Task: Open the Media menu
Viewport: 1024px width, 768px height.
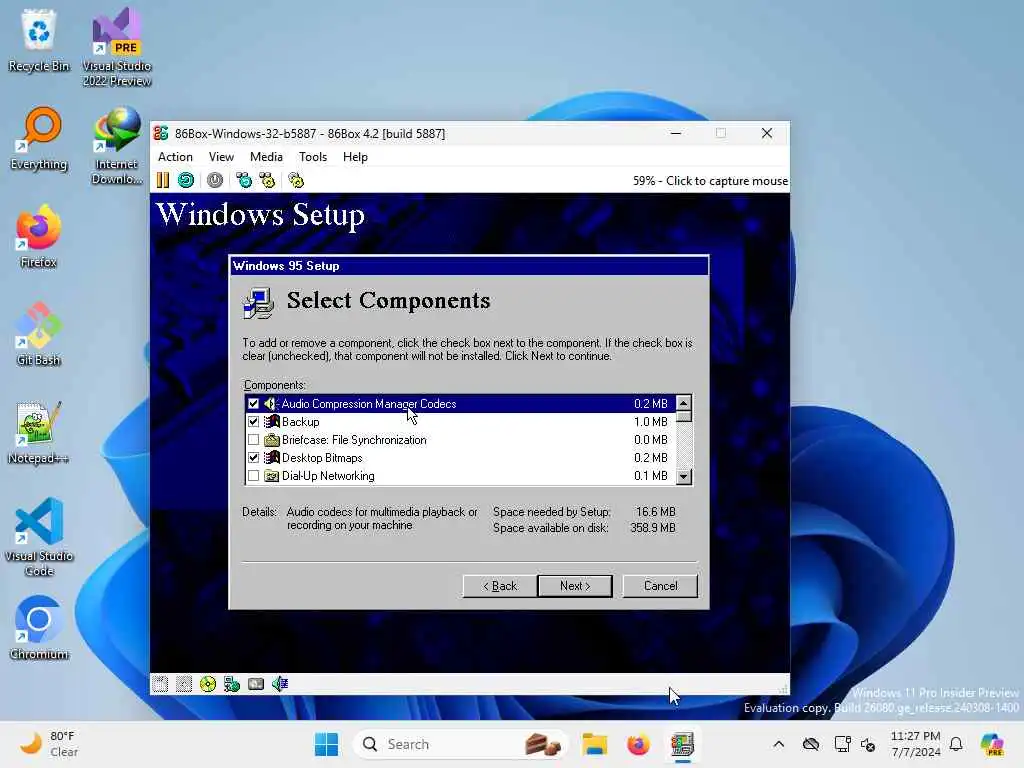Action: click(x=266, y=157)
